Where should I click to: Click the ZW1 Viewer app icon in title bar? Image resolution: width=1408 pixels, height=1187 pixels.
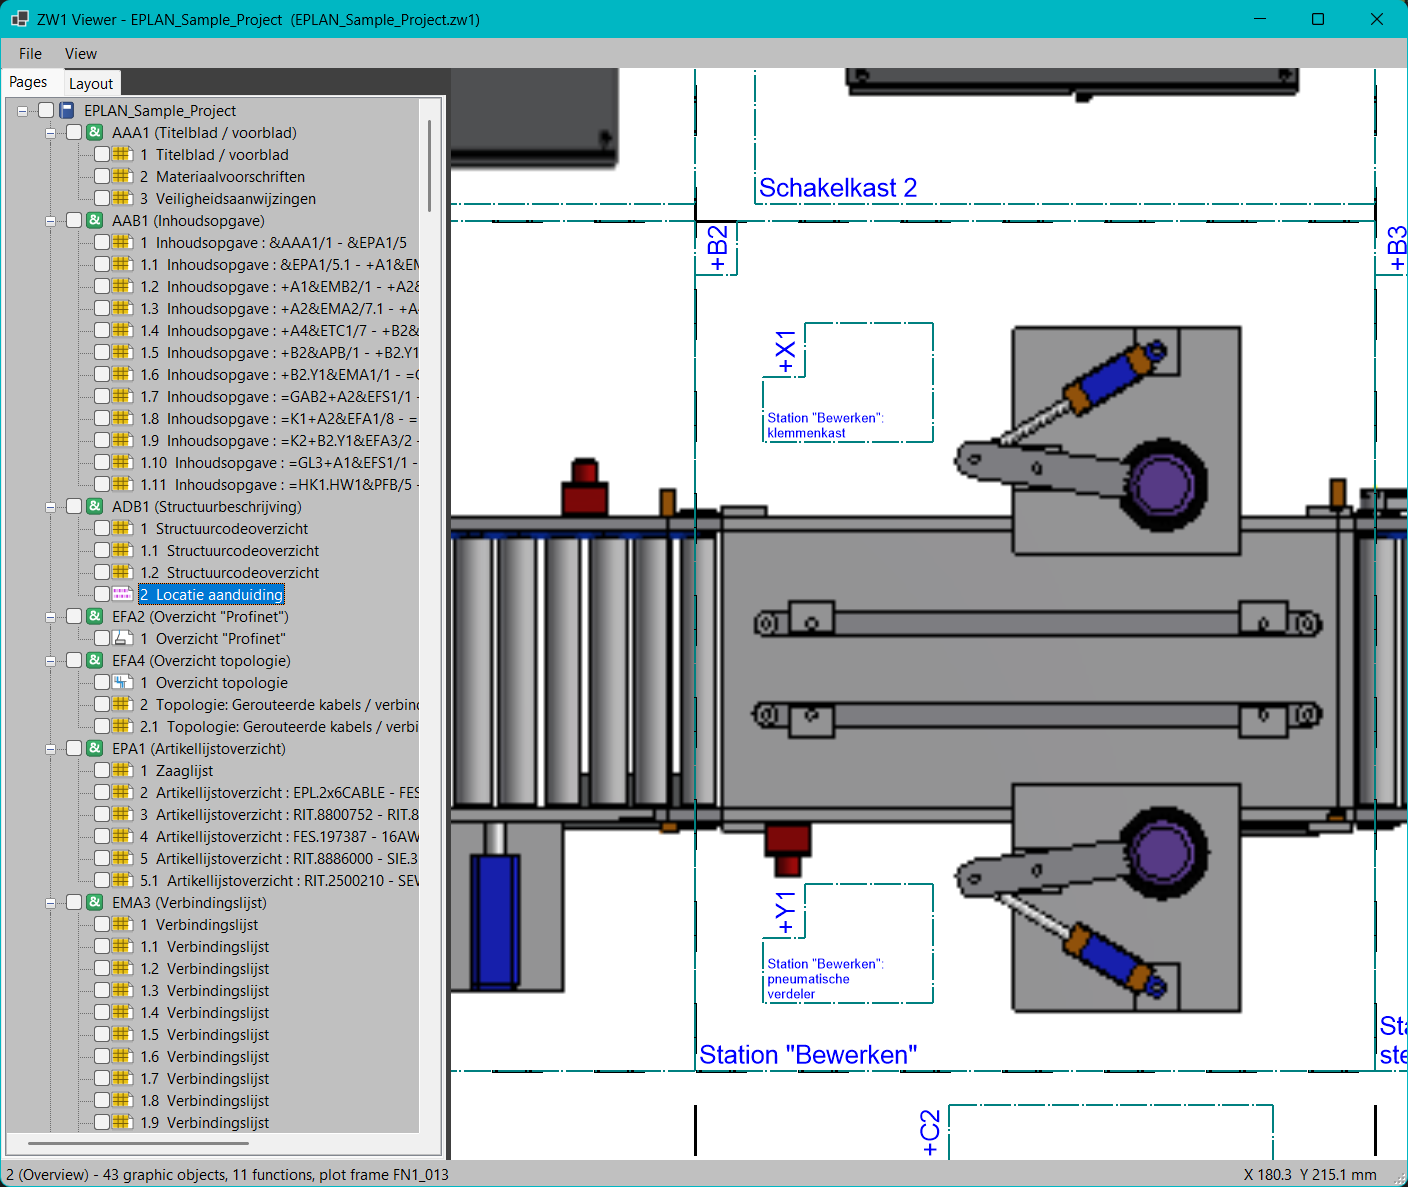coord(19,19)
